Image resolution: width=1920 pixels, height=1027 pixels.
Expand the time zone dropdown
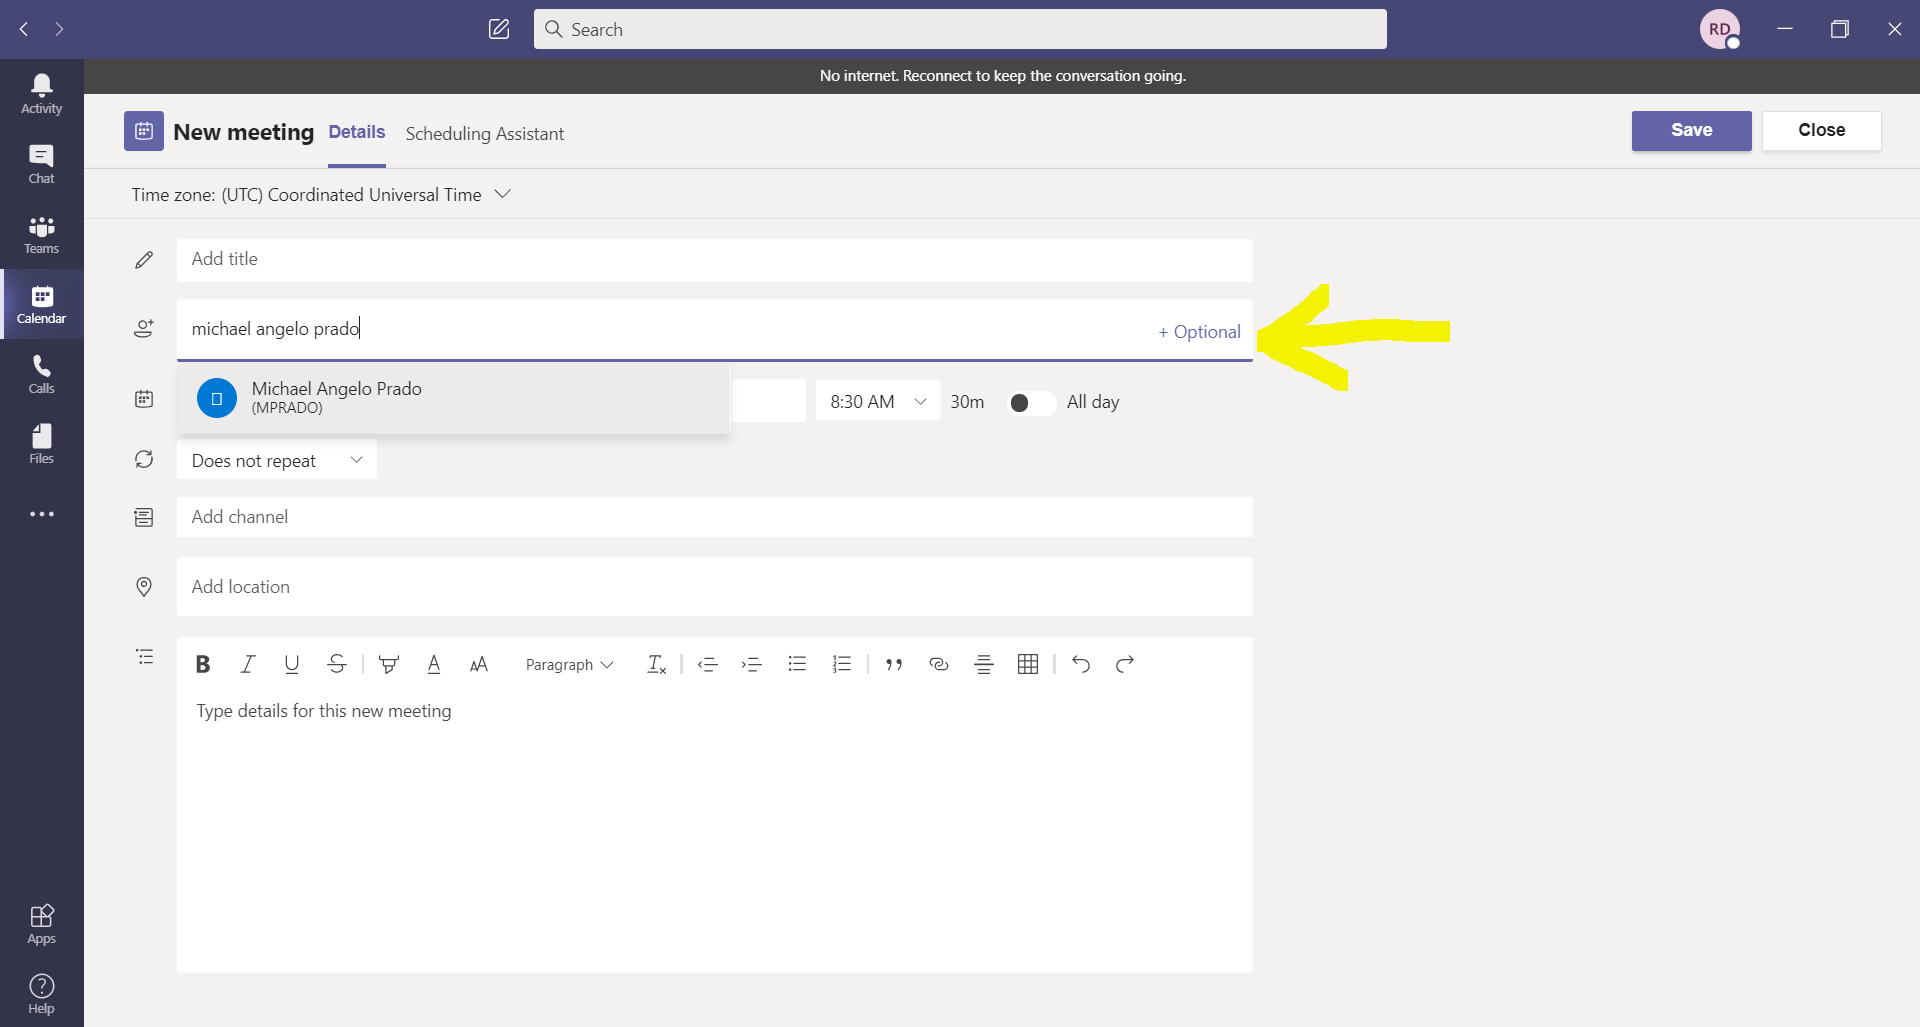pyautogui.click(x=503, y=194)
